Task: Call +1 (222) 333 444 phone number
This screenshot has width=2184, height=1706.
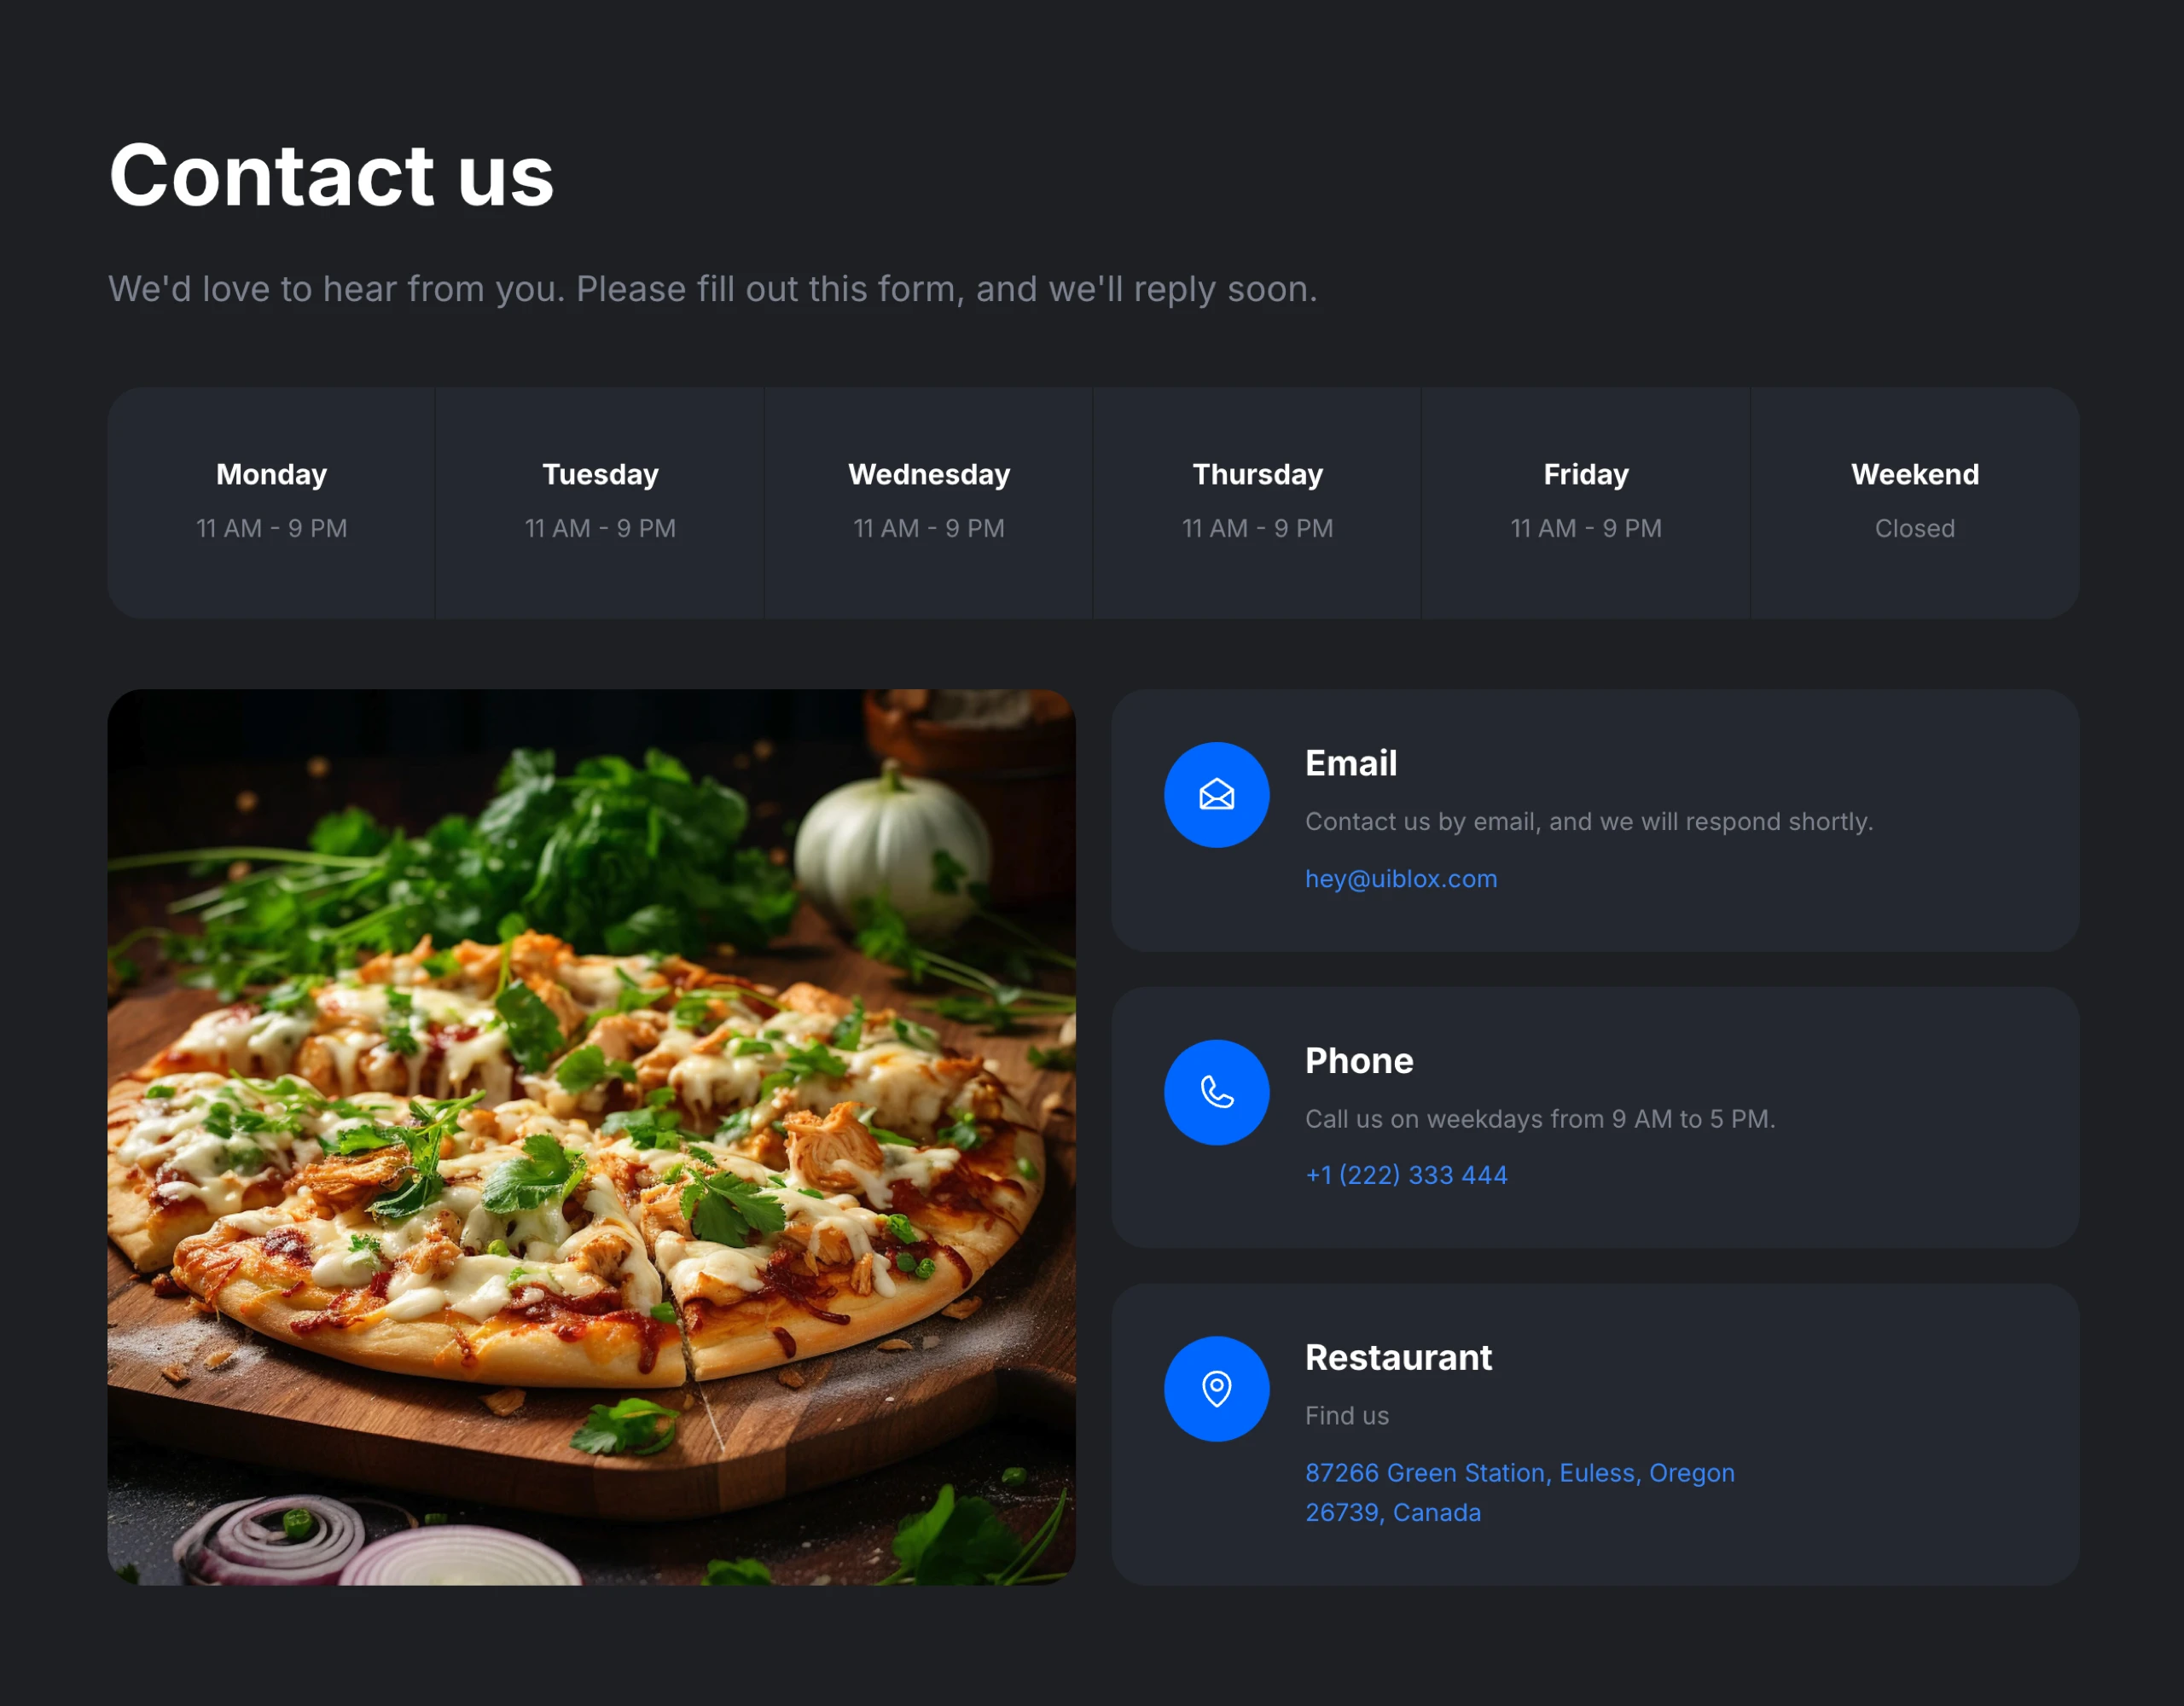Action: (1406, 1174)
